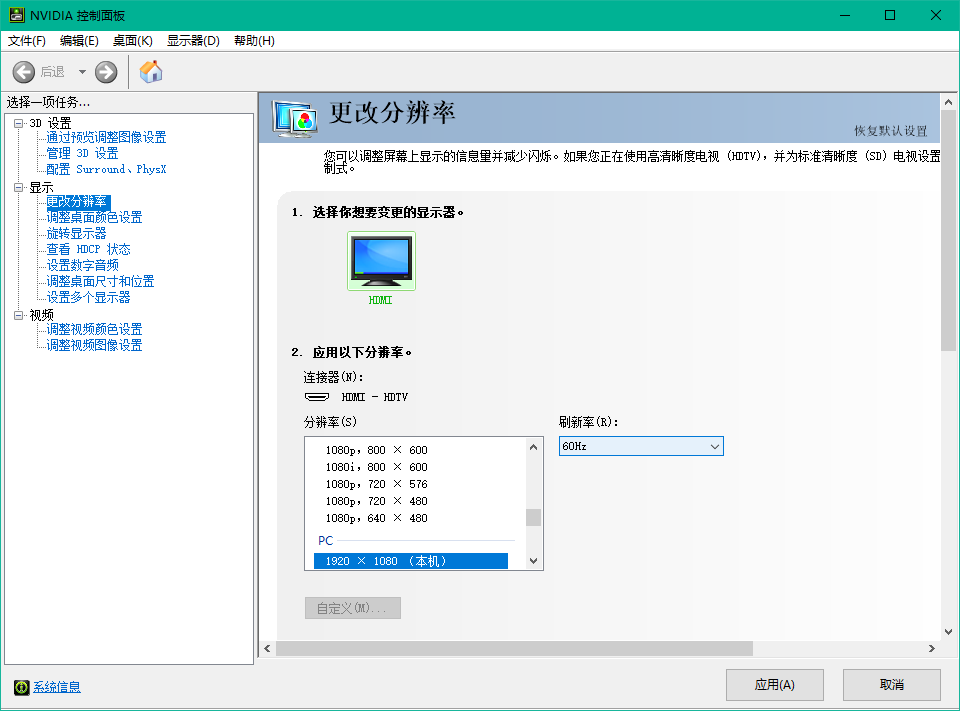The width and height of the screenshot is (960, 711).
Task: Open the 帮助(H) menu
Action: [x=254, y=41]
